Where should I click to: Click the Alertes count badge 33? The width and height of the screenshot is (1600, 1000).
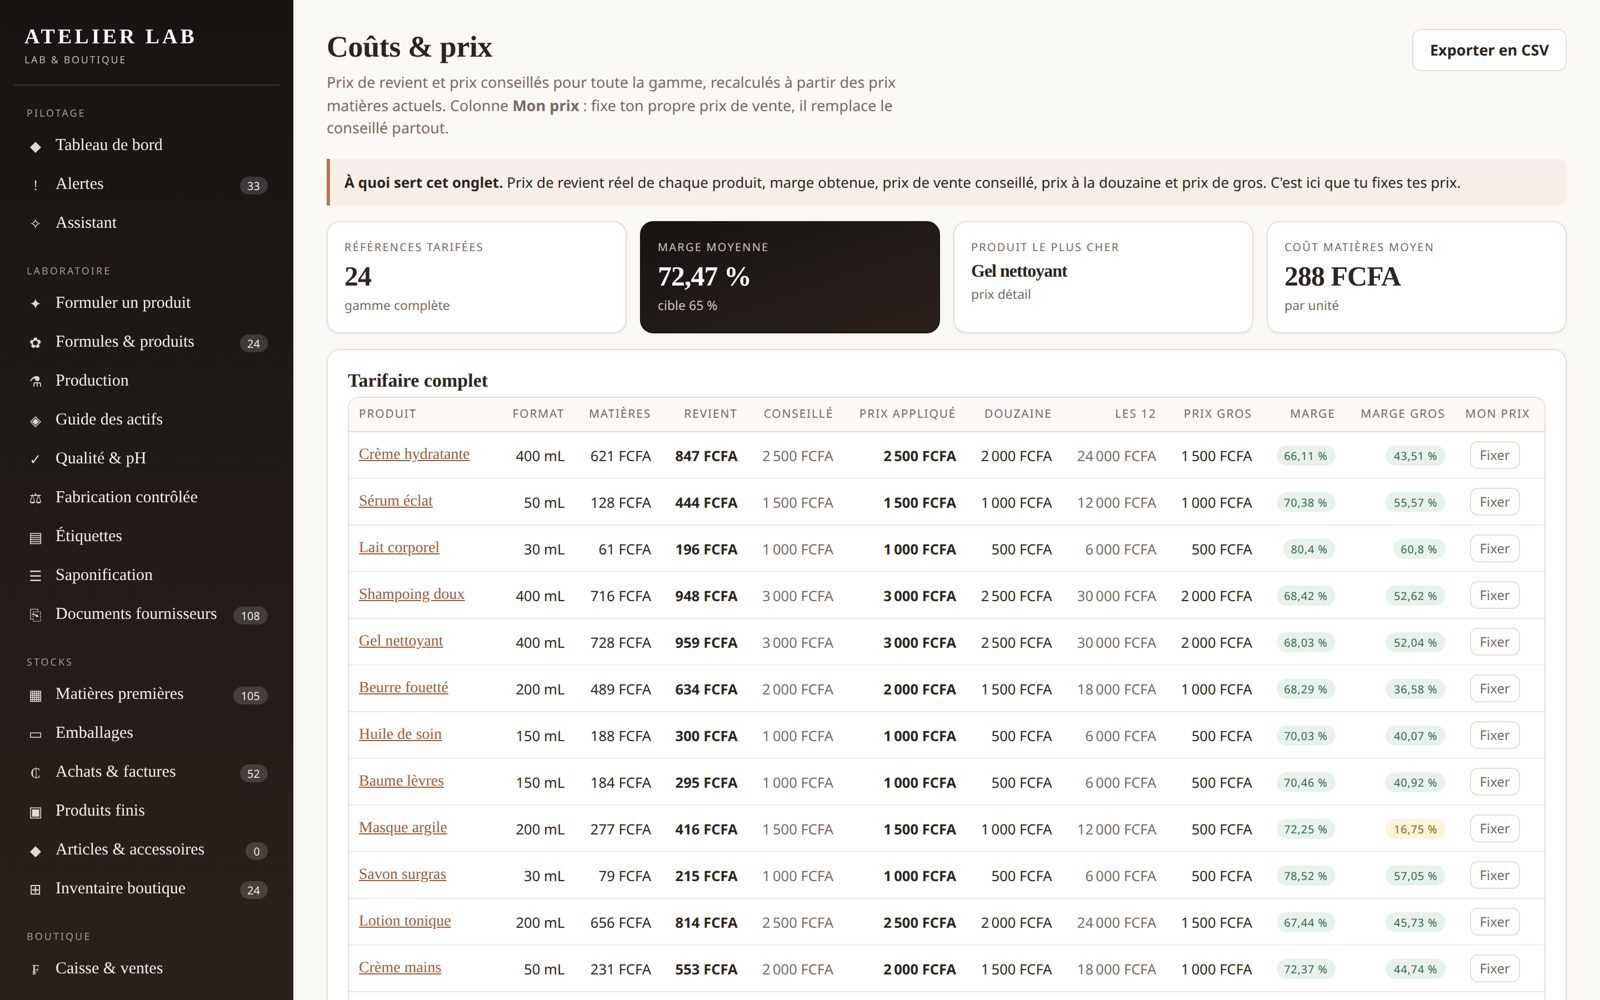(x=253, y=185)
